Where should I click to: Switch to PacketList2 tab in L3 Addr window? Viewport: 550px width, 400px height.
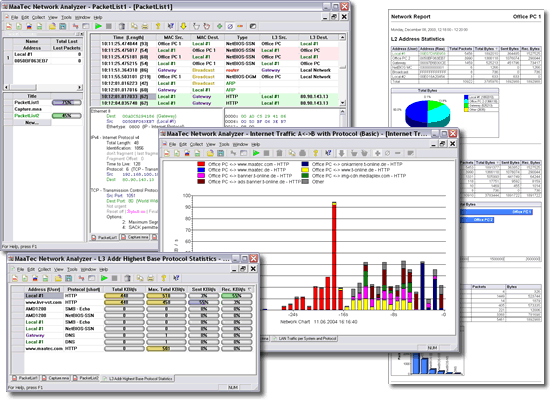point(86,378)
